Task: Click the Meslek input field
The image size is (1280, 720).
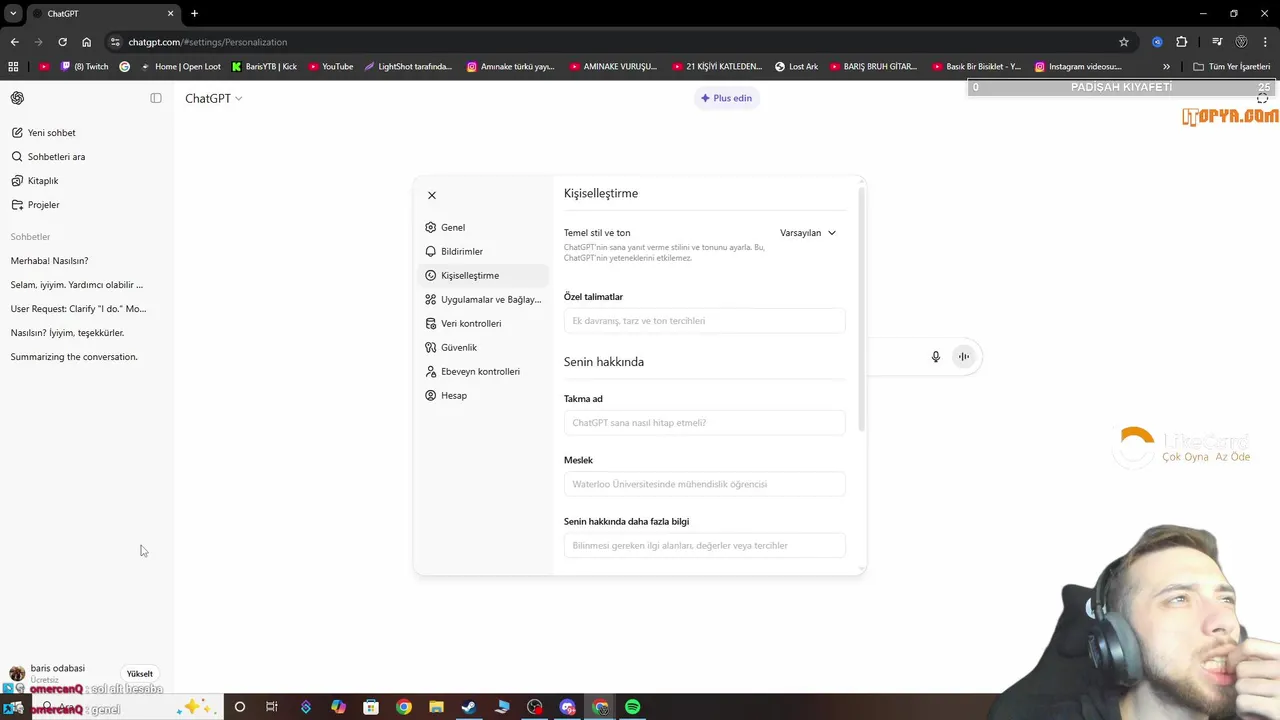Action: [704, 484]
